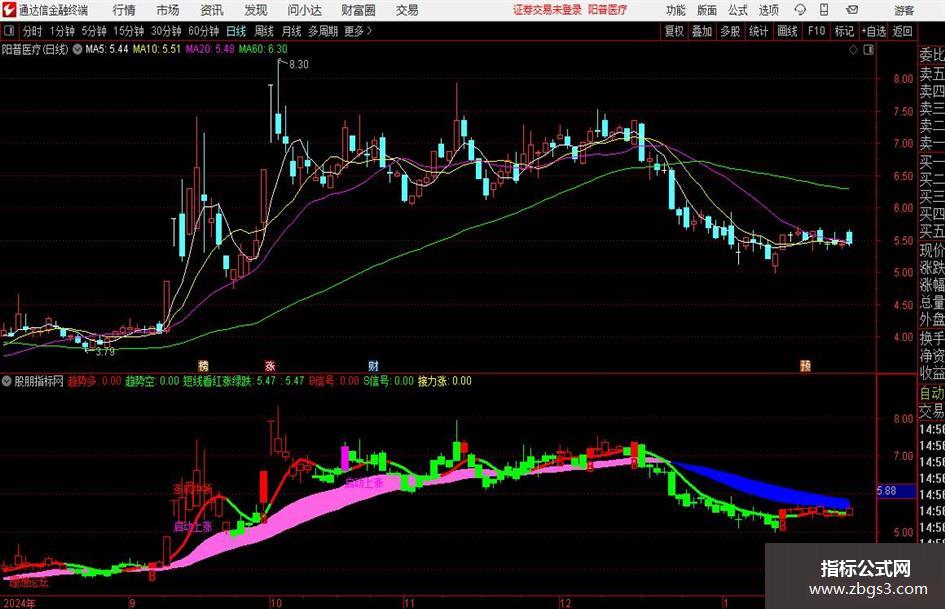Open the envelope message icon

[x=852, y=10]
